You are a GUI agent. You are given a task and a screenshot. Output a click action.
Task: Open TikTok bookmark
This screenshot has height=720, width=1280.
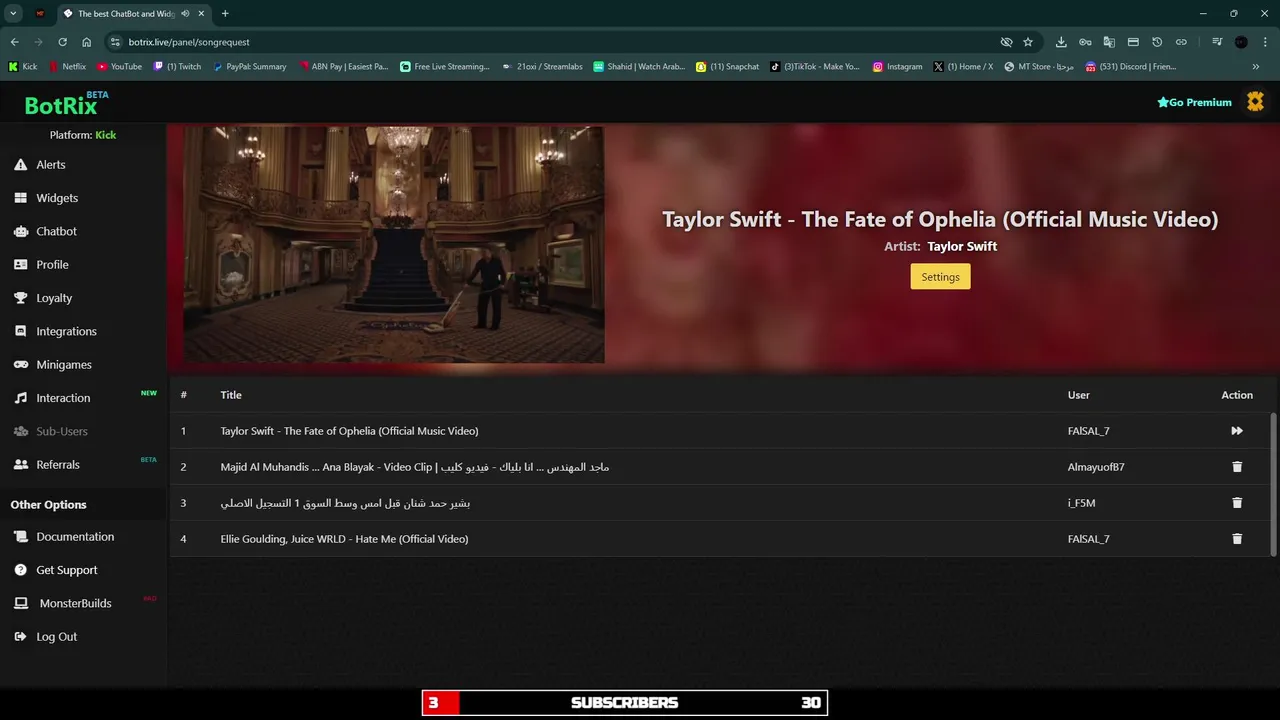[x=814, y=67]
